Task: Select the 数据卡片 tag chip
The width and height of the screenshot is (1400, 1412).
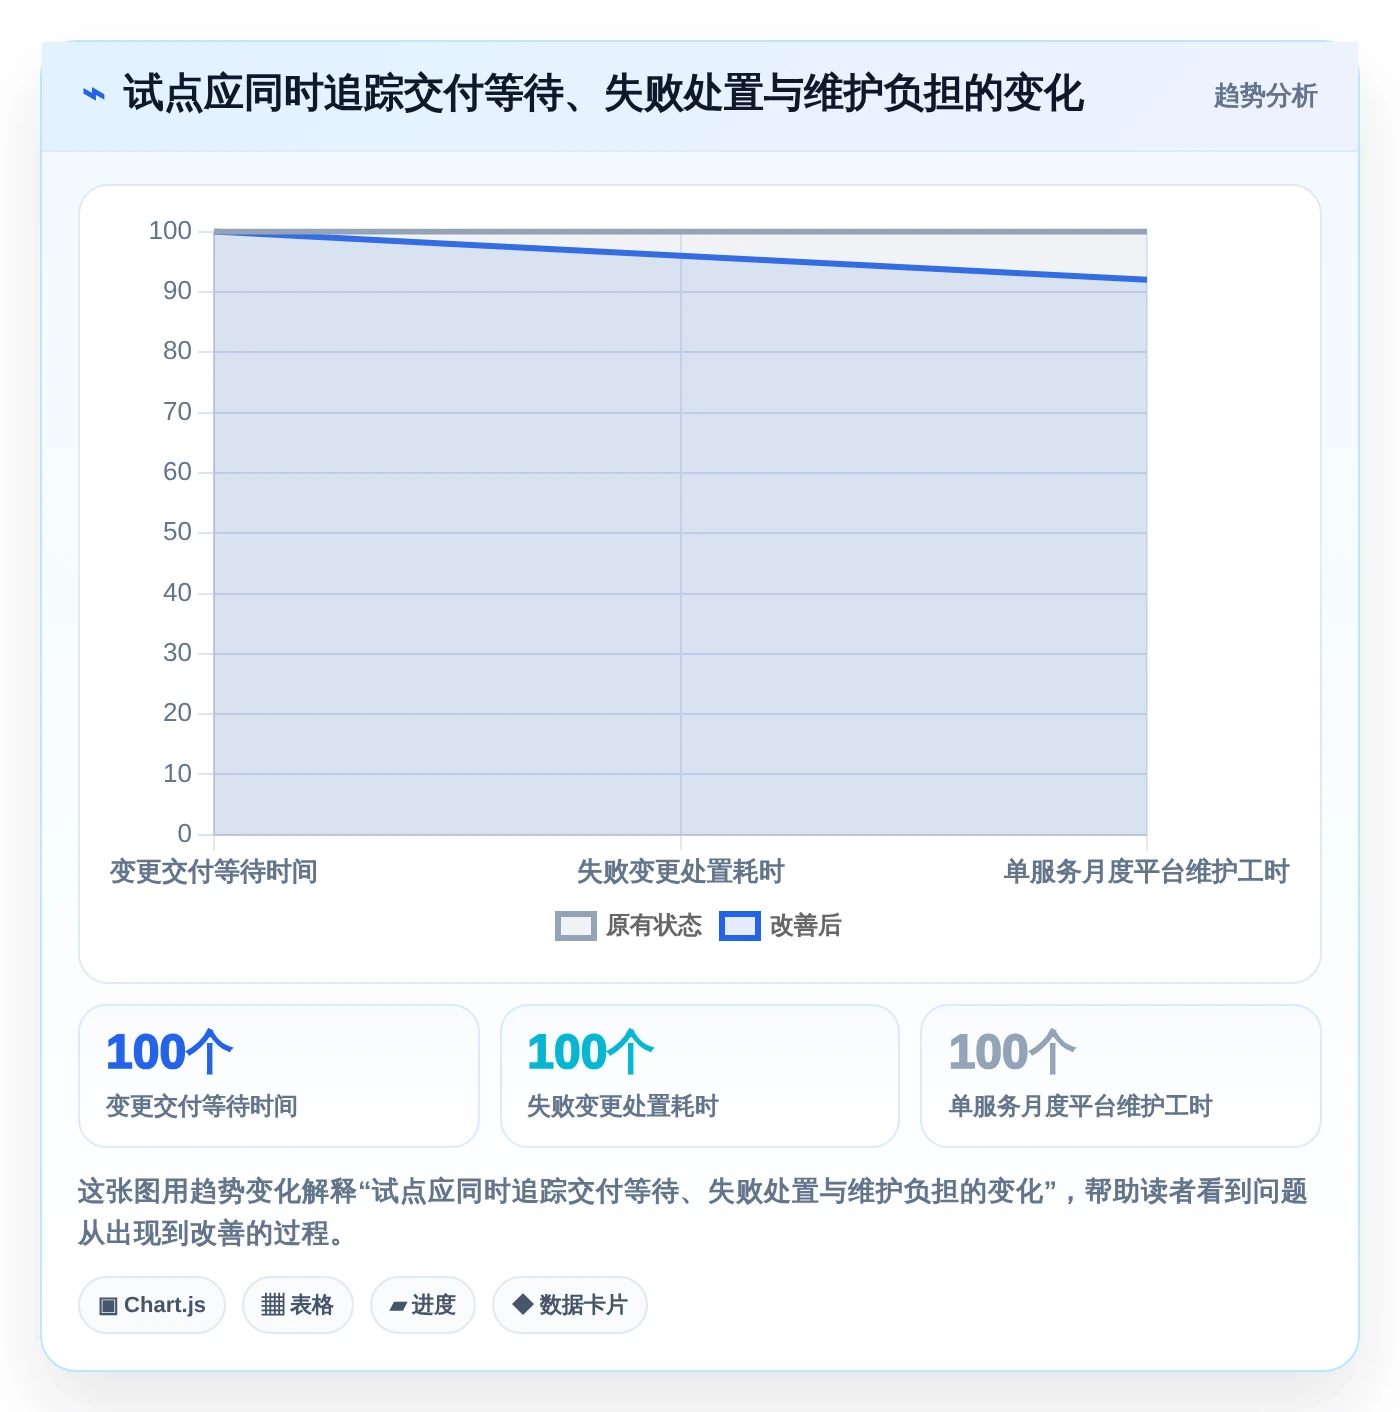Action: point(569,1305)
